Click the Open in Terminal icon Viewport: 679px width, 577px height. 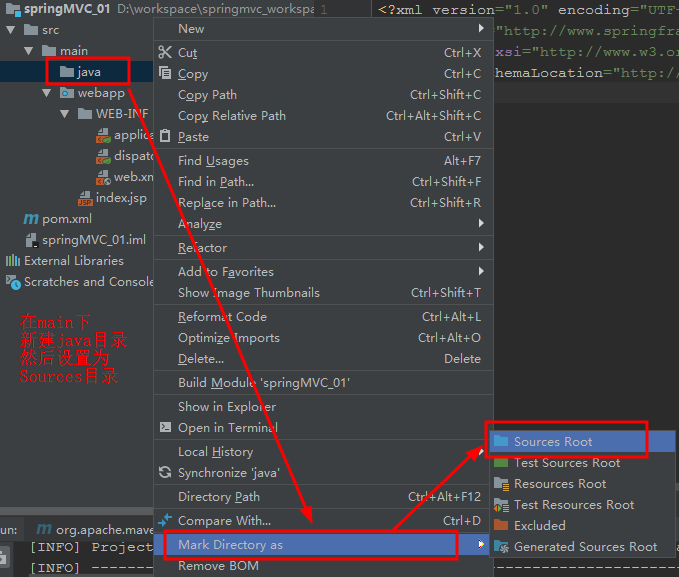[x=165, y=428]
